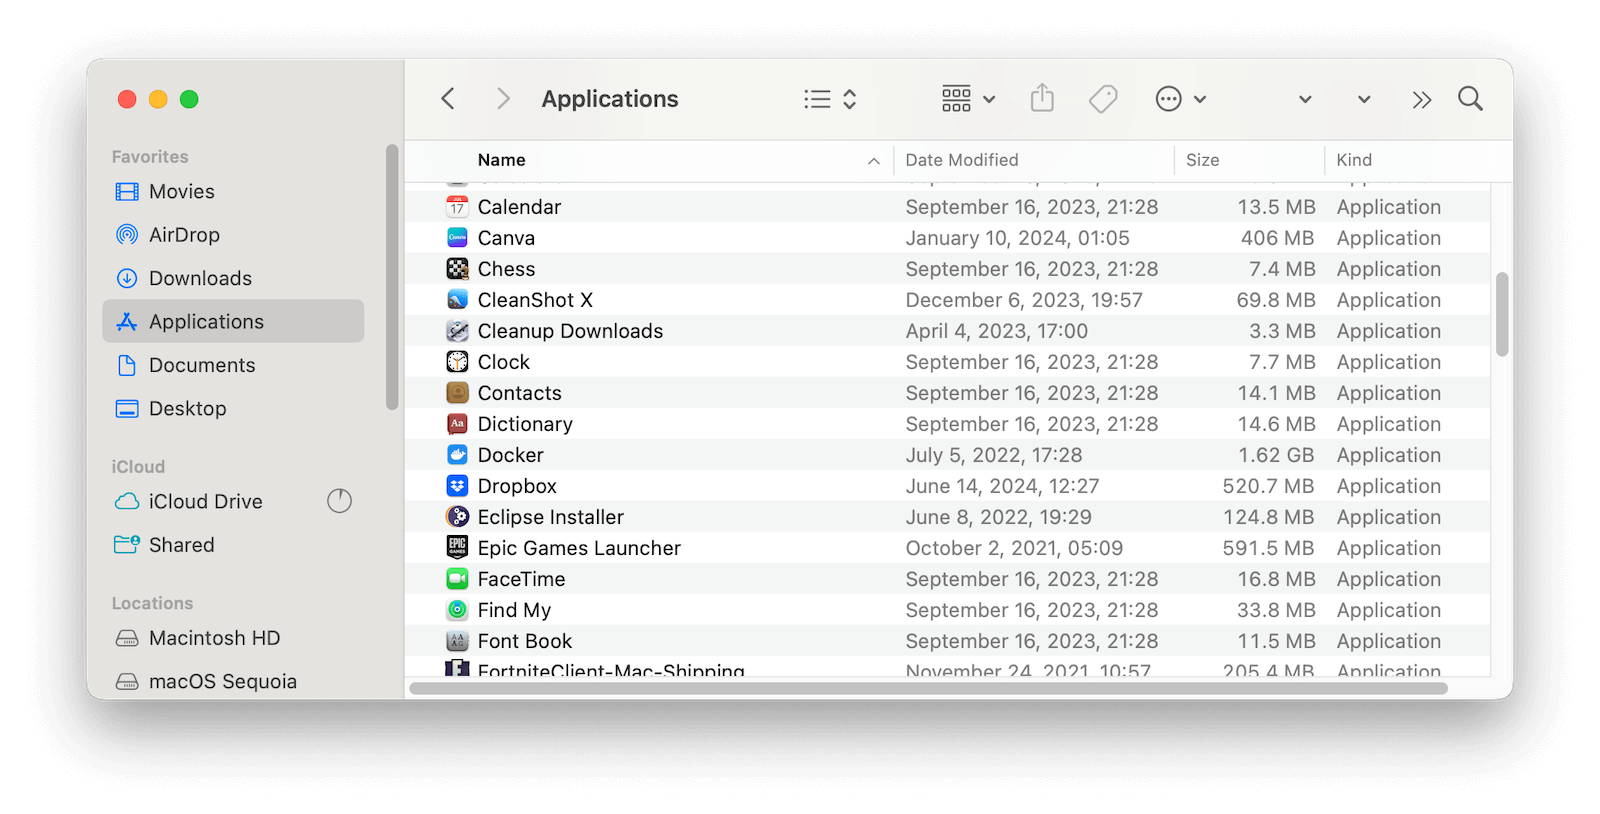Click the date 'January 10, 2024, 01:05'
Image resolution: width=1600 pixels, height=814 pixels.
click(x=1017, y=238)
